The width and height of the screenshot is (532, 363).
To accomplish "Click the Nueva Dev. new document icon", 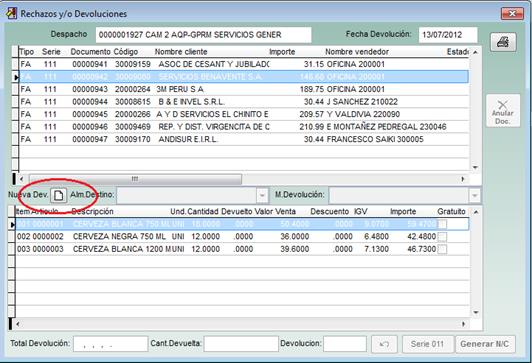I will click(59, 195).
